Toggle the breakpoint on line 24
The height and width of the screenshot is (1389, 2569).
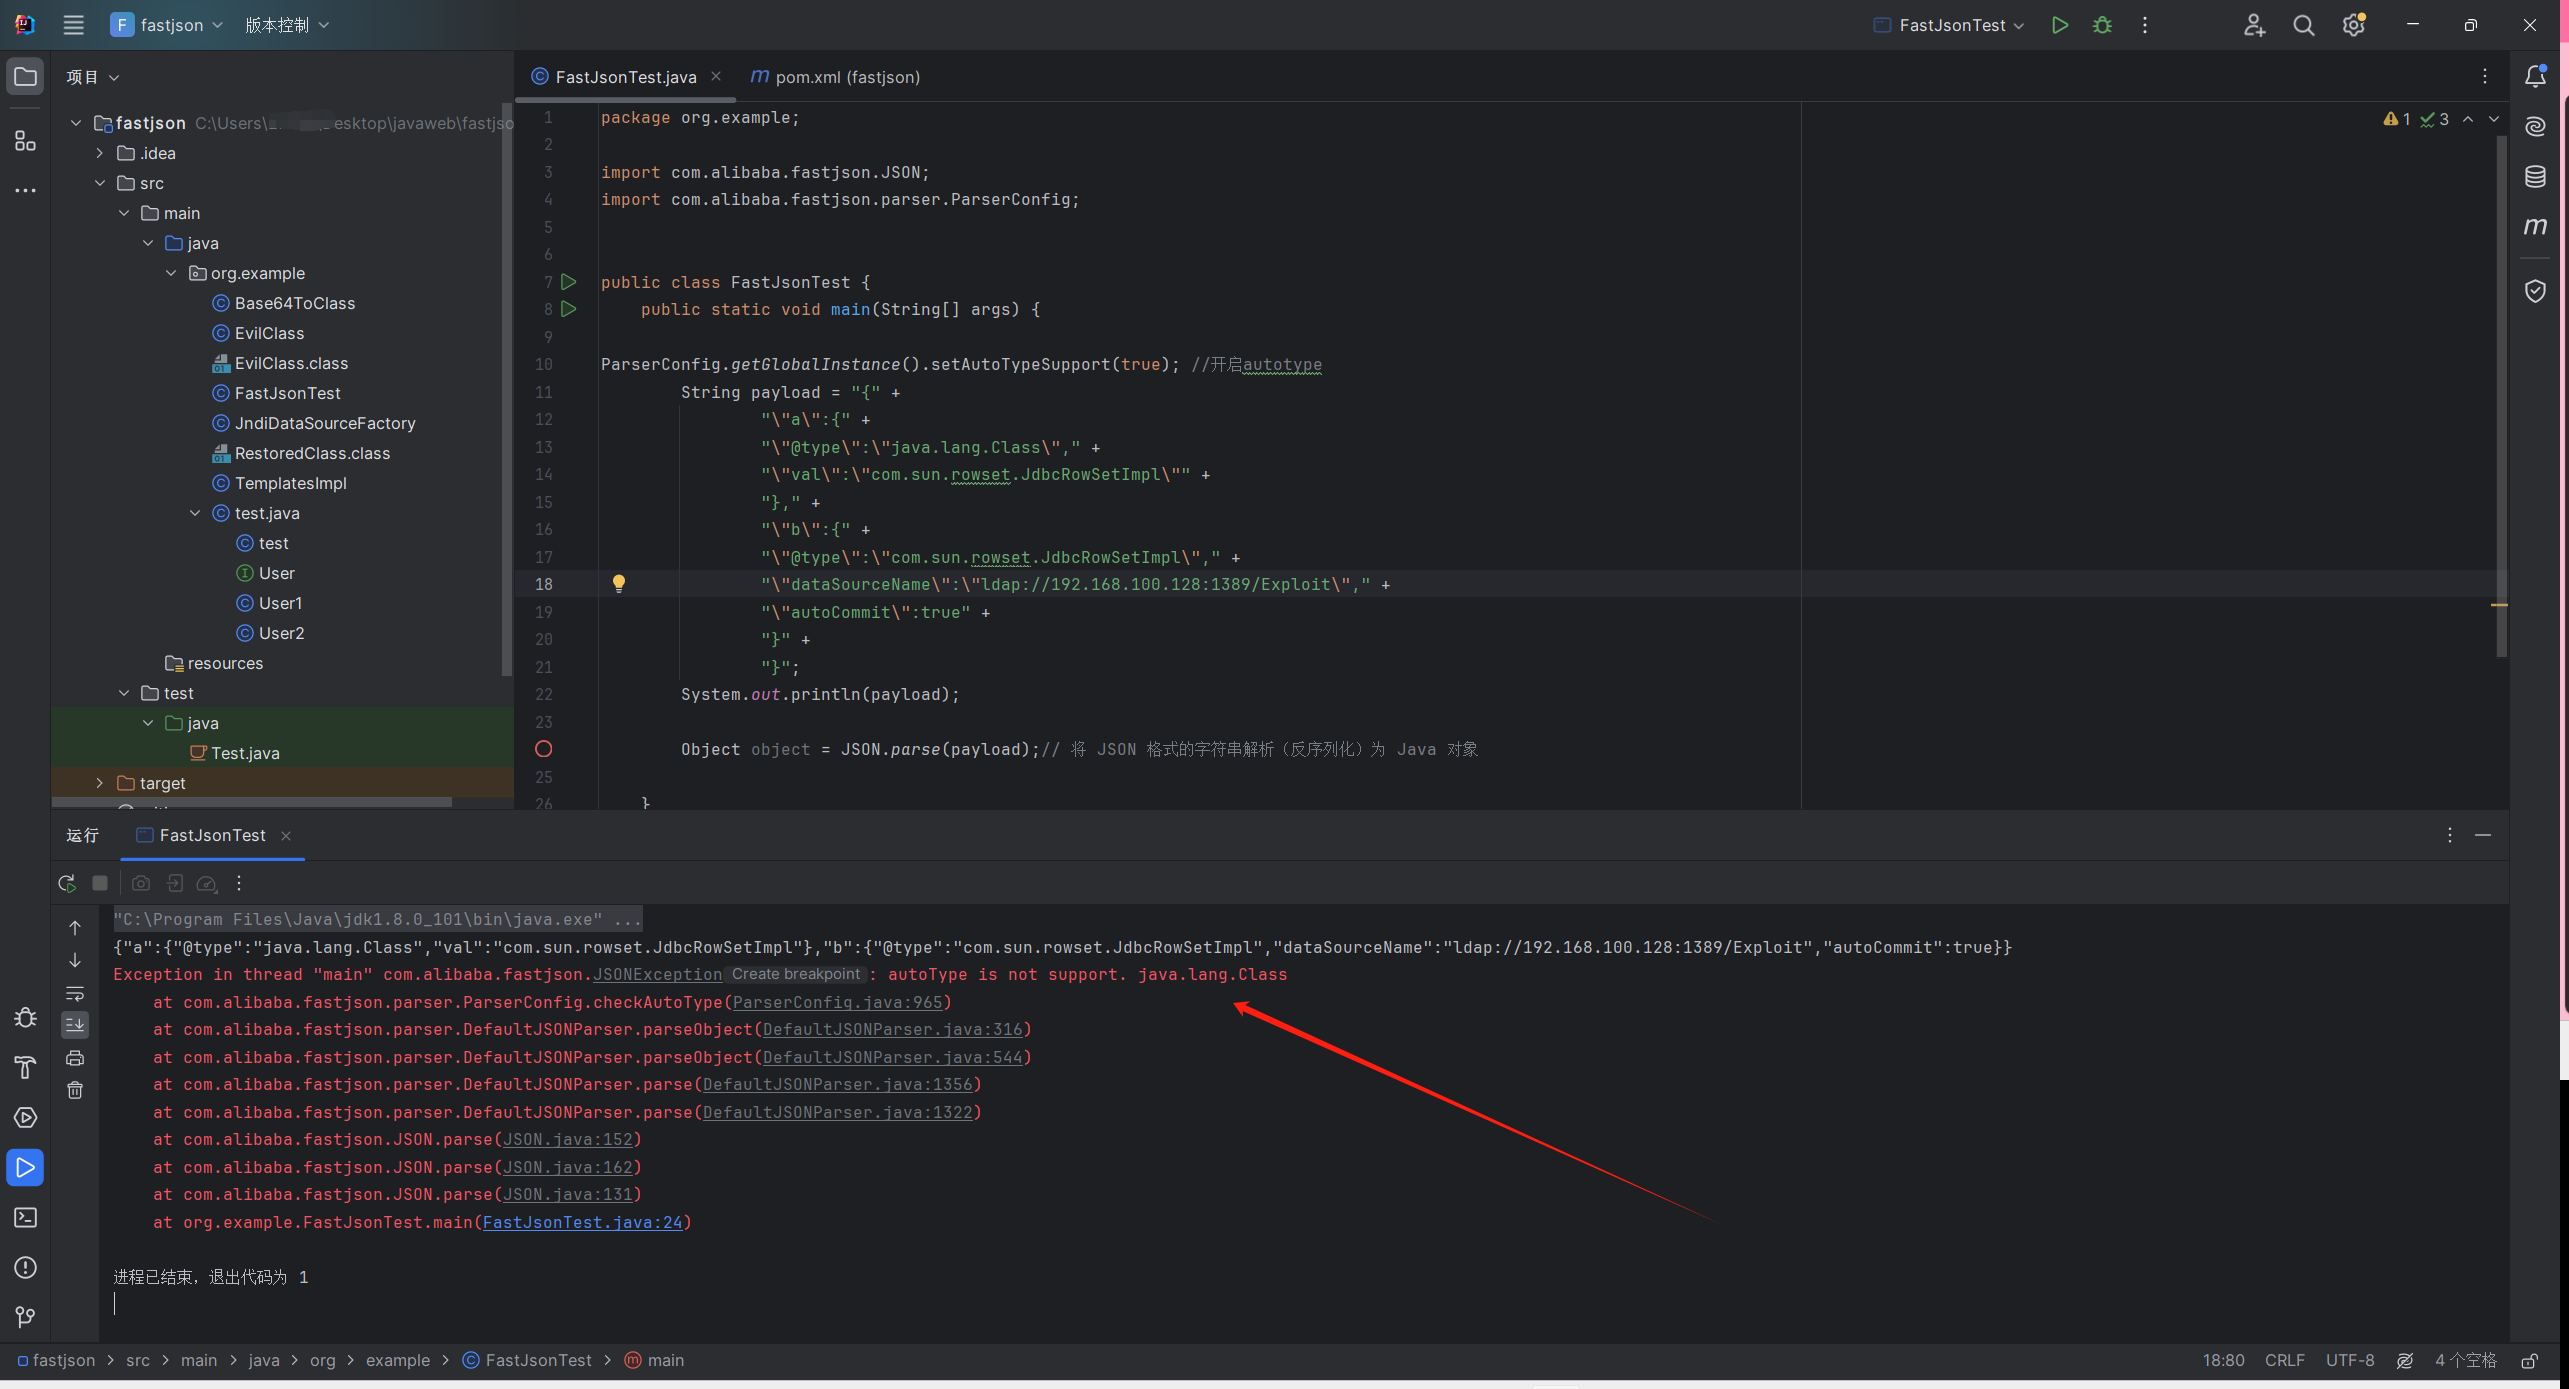click(543, 749)
